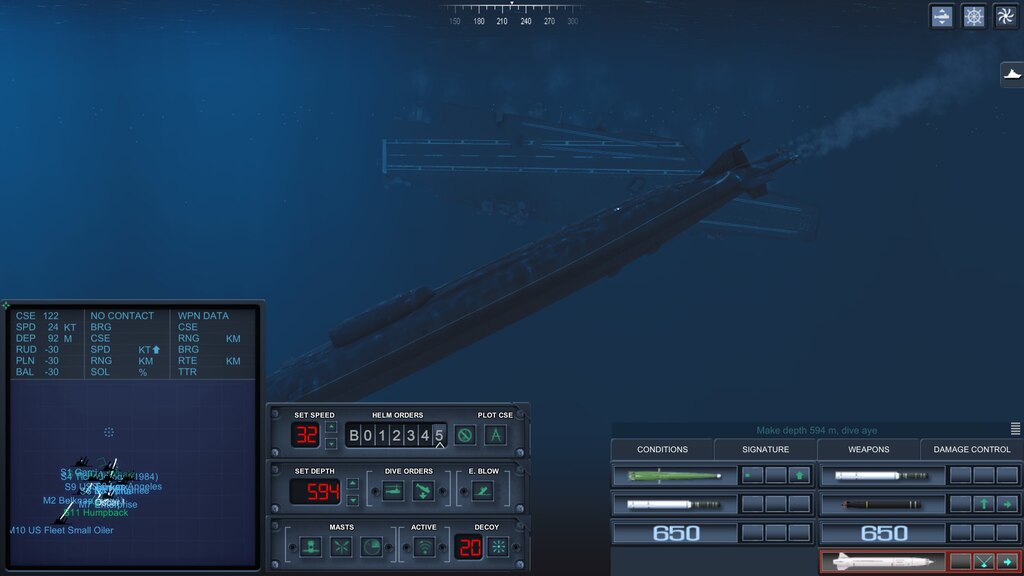Click right-arrow setting on highlighted missile
This screenshot has width=1024, height=576.
1007,562
